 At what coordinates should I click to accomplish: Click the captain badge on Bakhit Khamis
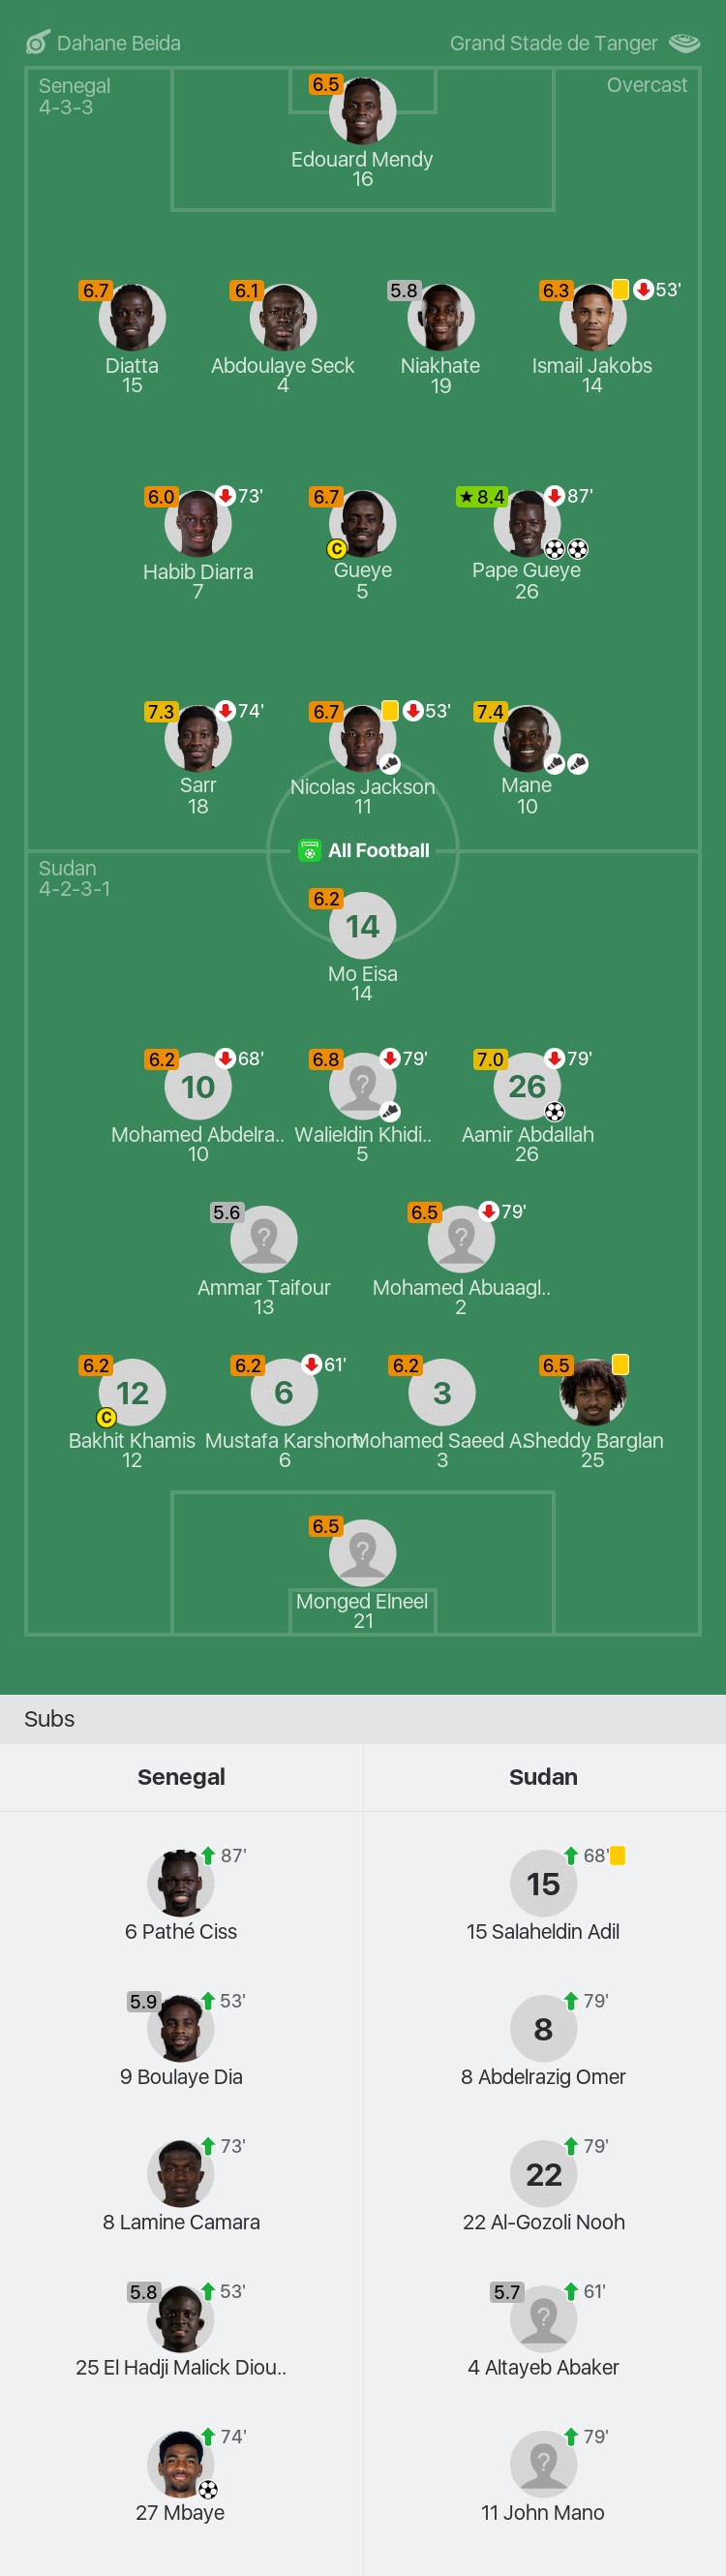106,1417
